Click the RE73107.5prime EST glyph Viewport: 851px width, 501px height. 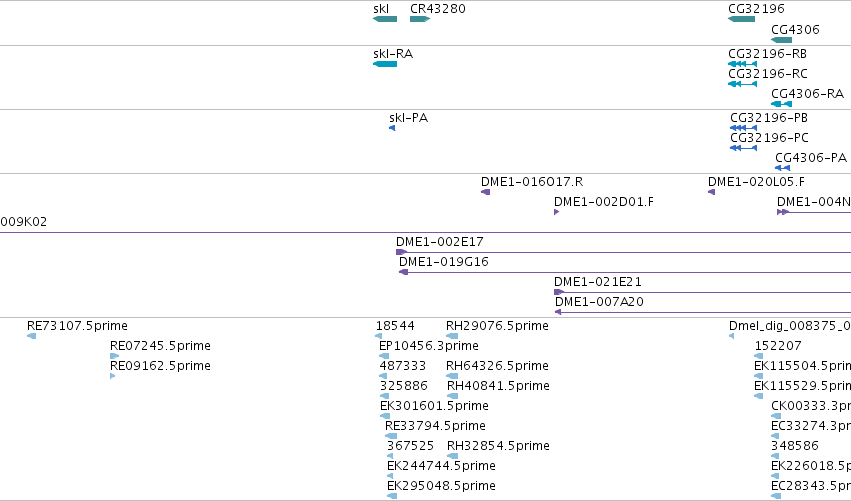pos(31,337)
